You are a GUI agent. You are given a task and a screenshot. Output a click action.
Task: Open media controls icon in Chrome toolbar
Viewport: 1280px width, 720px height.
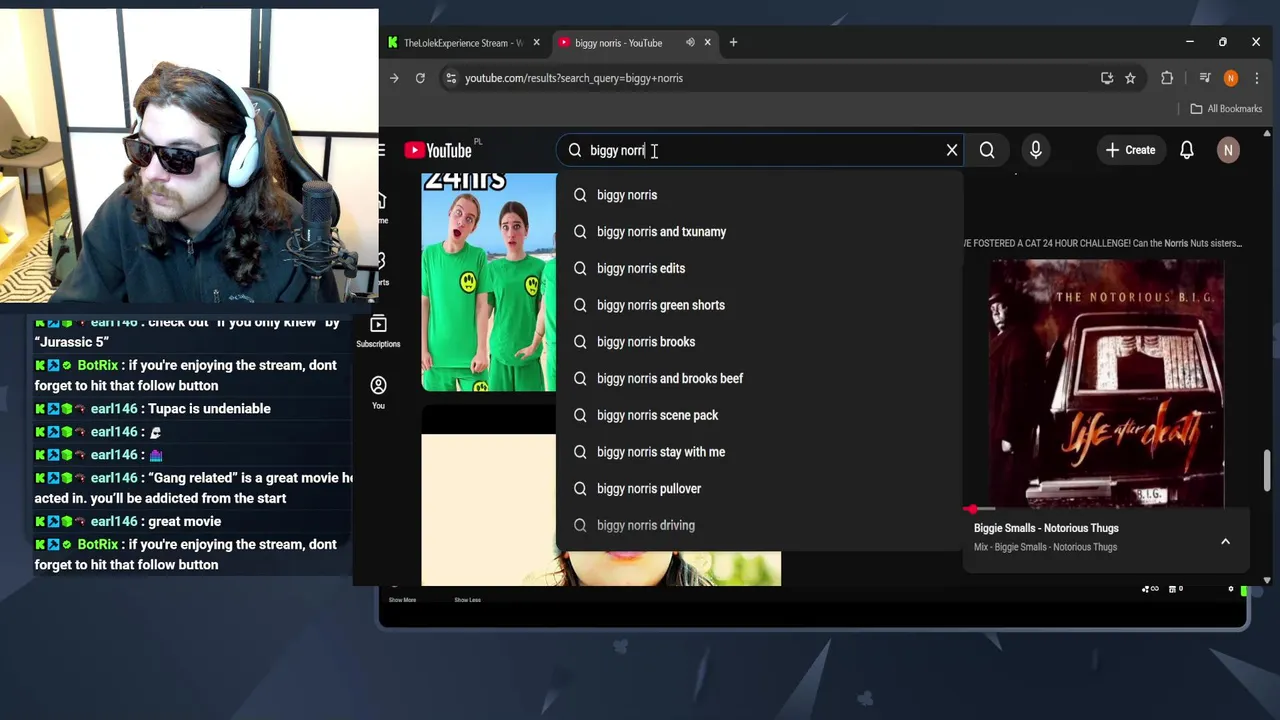tap(1205, 78)
